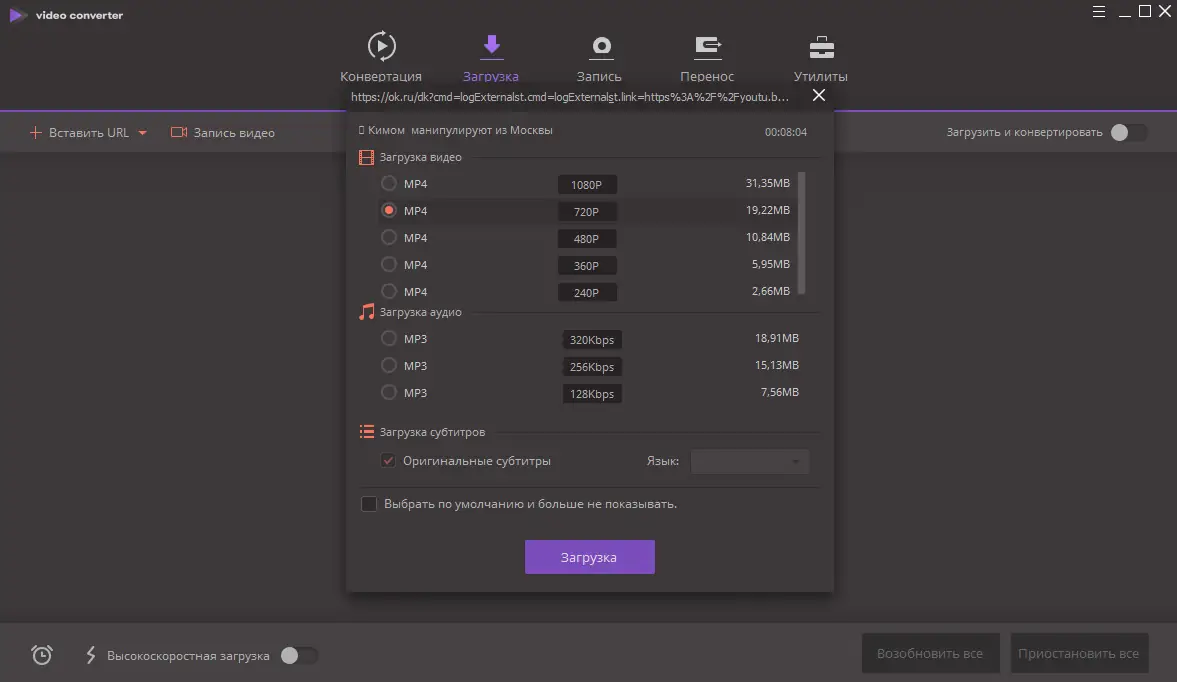The image size is (1177, 682).
Task: Select MP4 720P radio button
Action: [x=388, y=210]
